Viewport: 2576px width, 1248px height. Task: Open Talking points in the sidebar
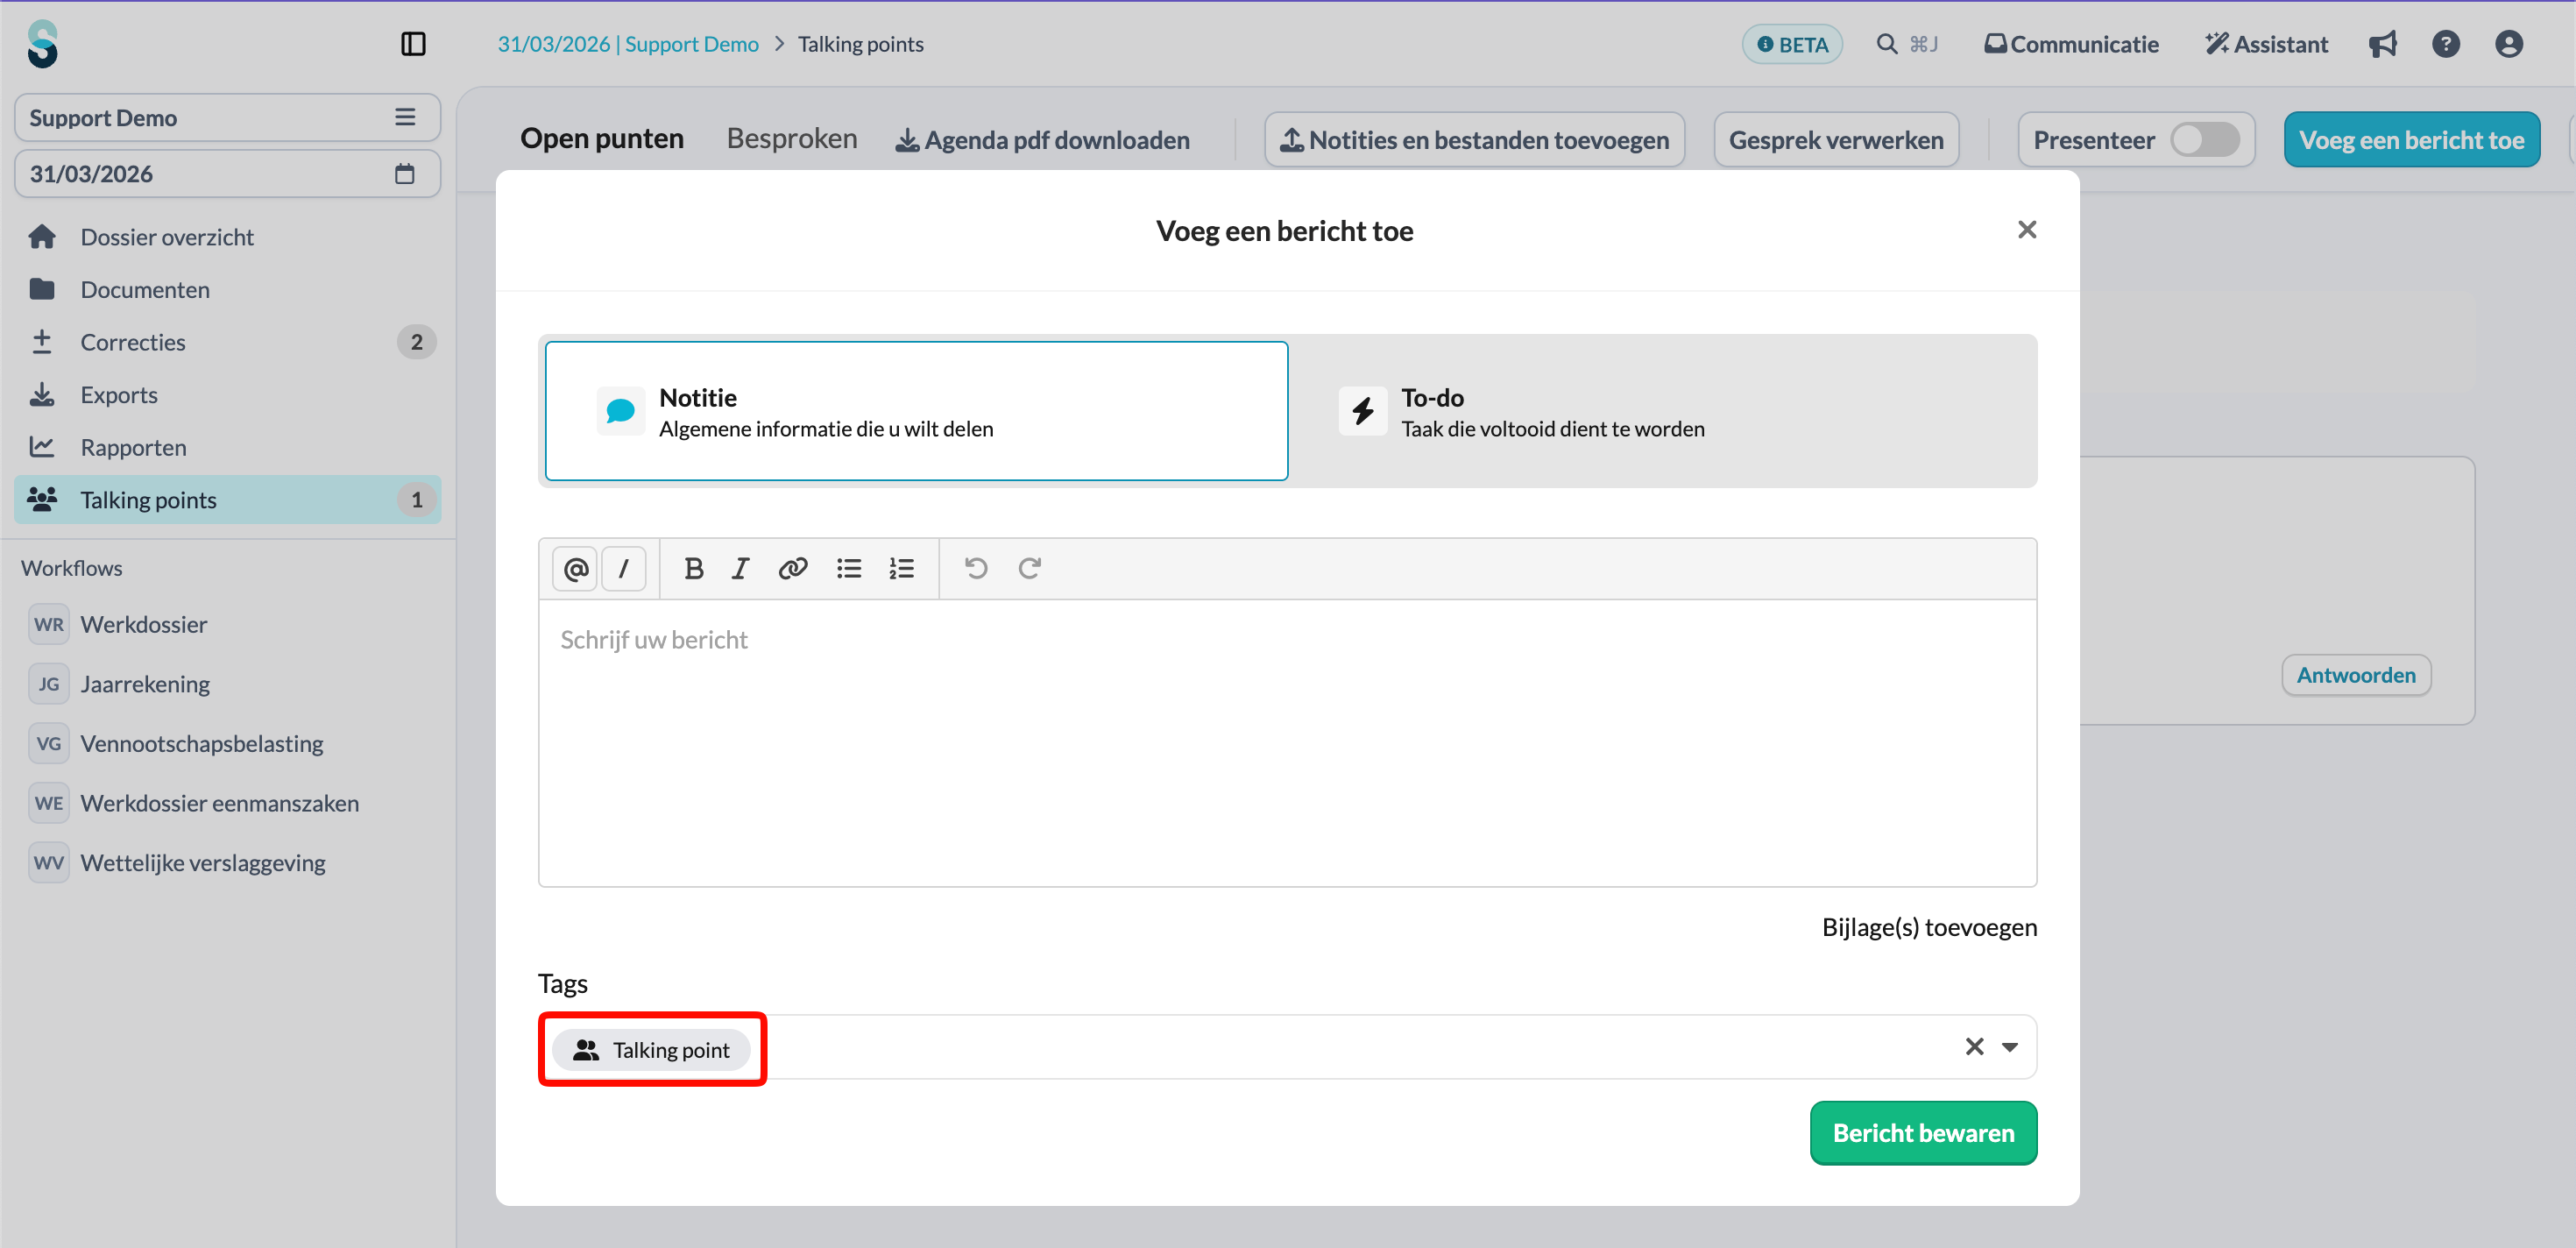tap(228, 500)
